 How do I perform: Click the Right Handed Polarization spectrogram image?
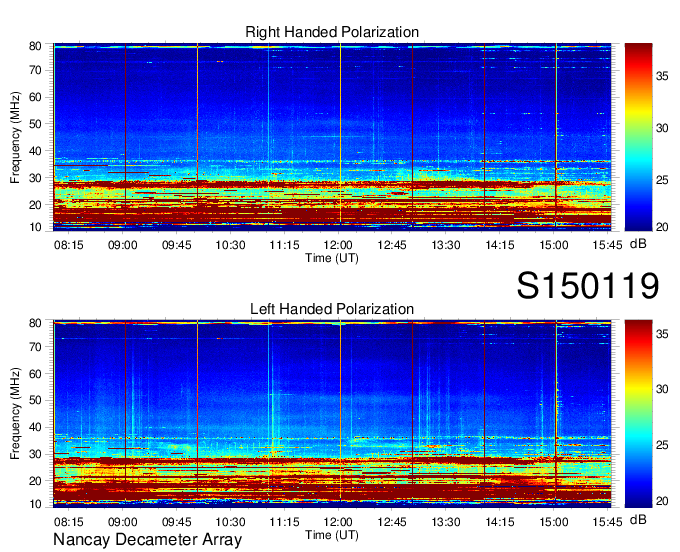click(332, 137)
